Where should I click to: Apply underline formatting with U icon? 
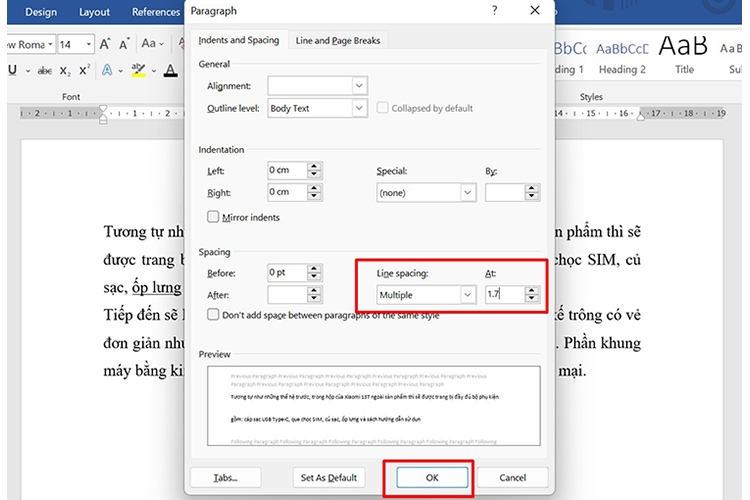point(13,70)
